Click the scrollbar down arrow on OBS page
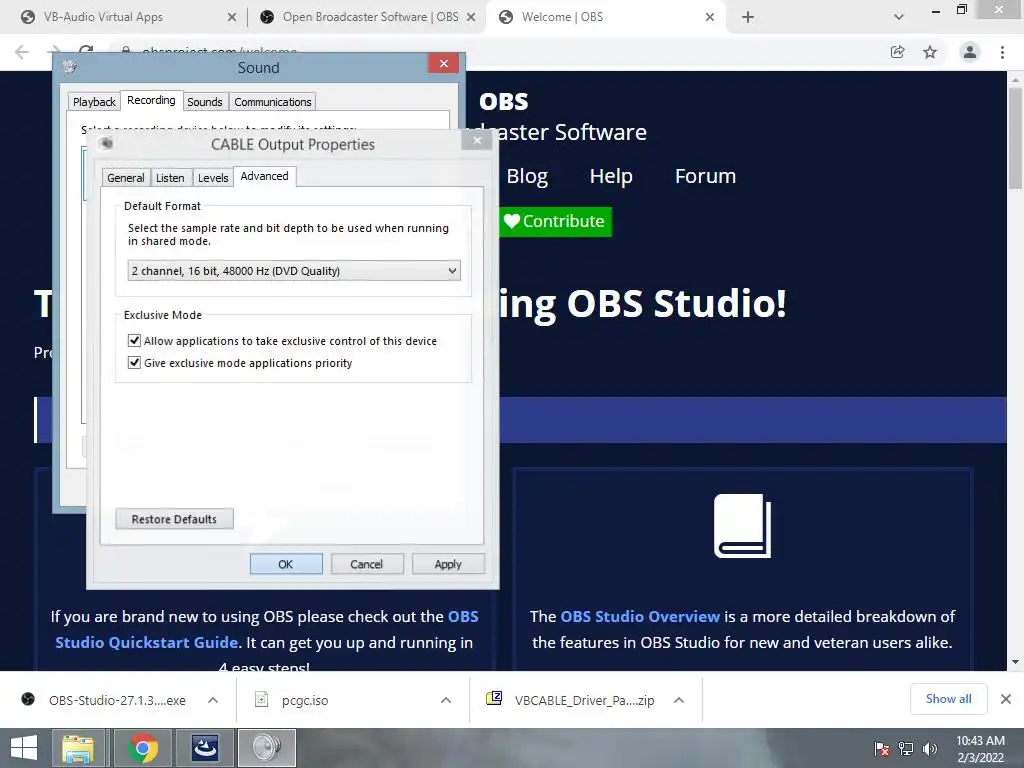This screenshot has height=768, width=1024. [x=1015, y=662]
